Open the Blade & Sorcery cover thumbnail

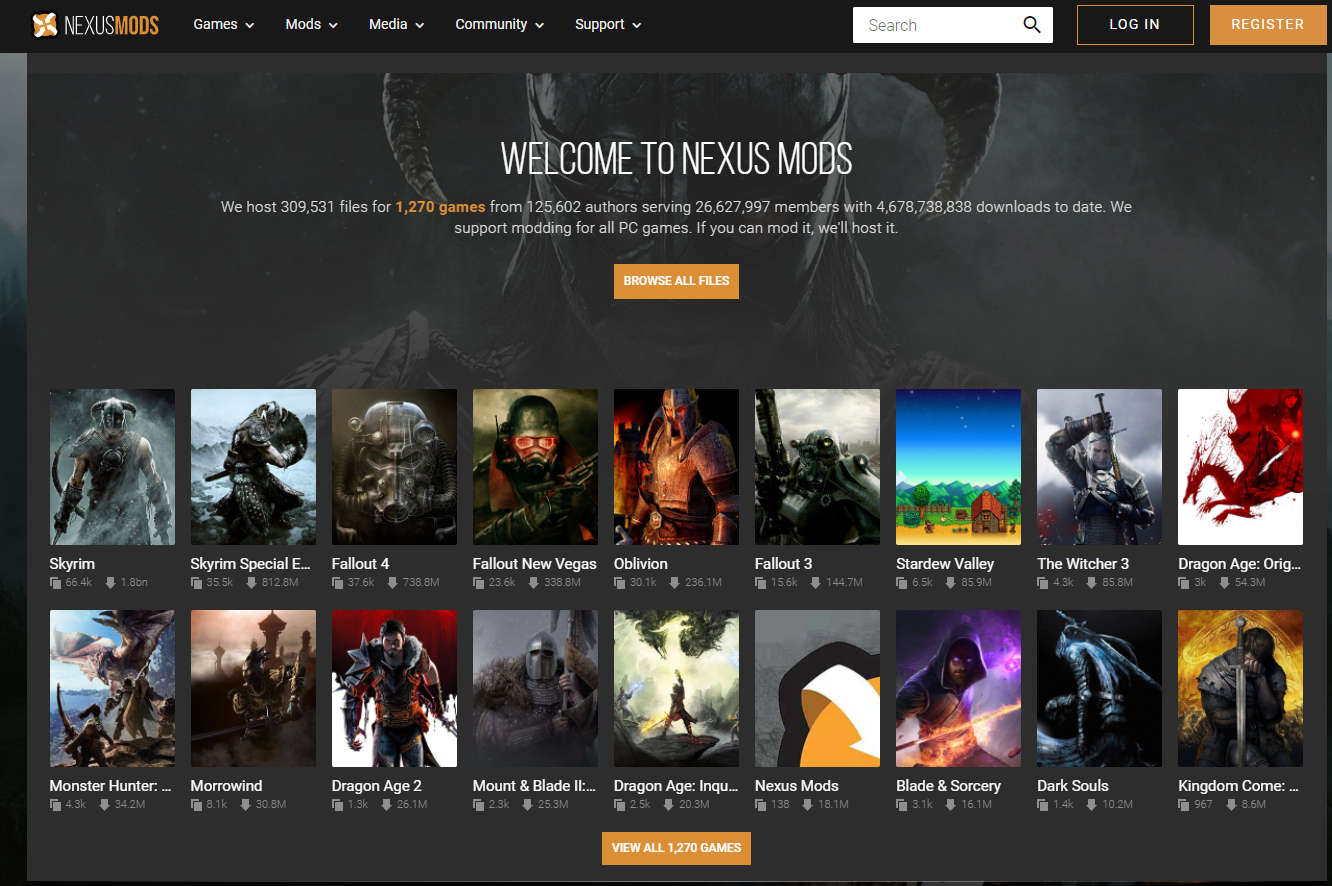(x=958, y=689)
